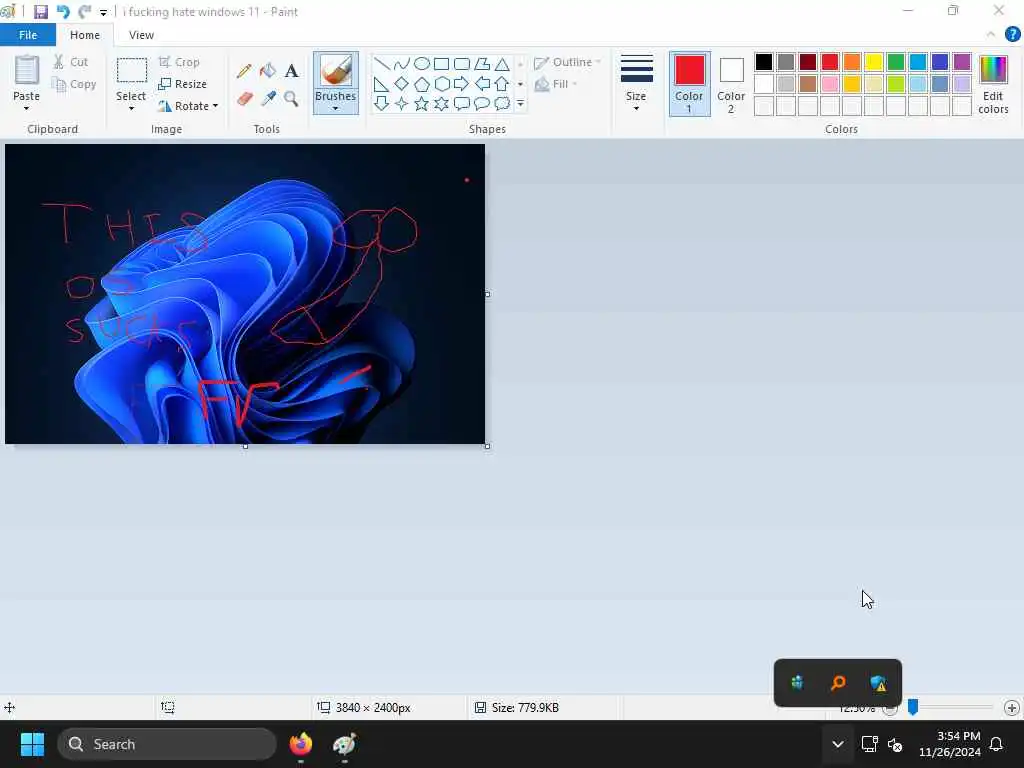
Task: Select the Color picker eyedropper tool
Action: [x=268, y=99]
